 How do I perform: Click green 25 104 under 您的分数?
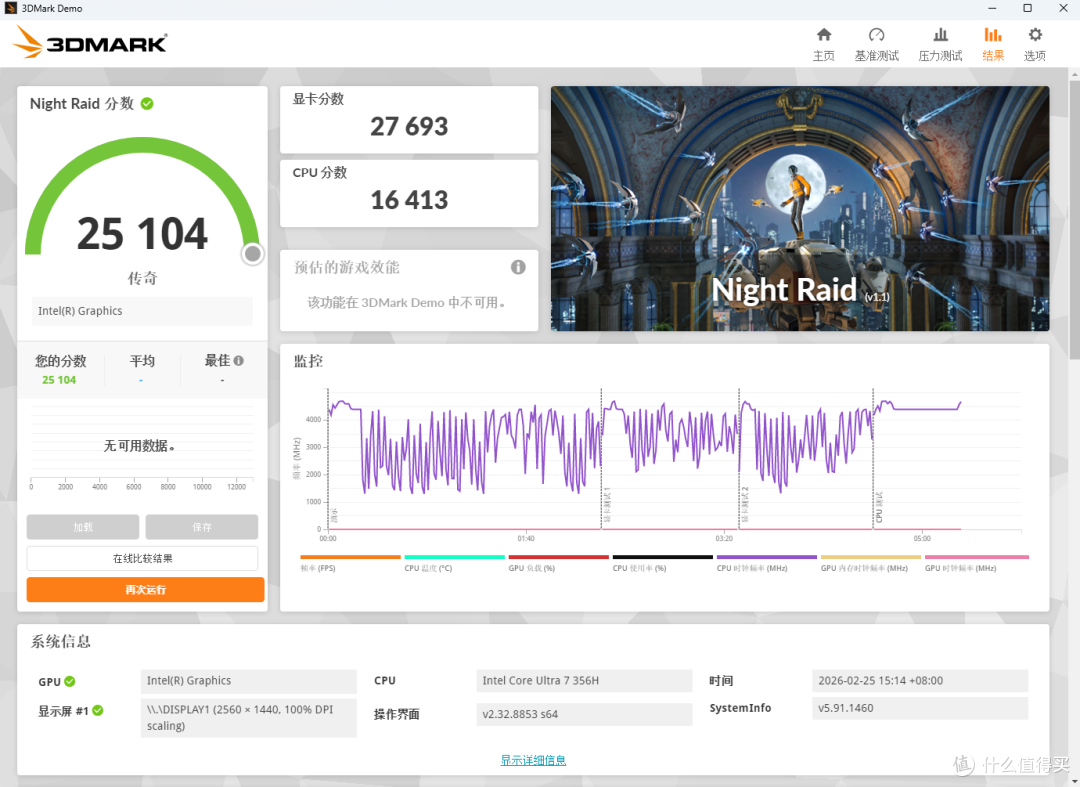click(59, 380)
